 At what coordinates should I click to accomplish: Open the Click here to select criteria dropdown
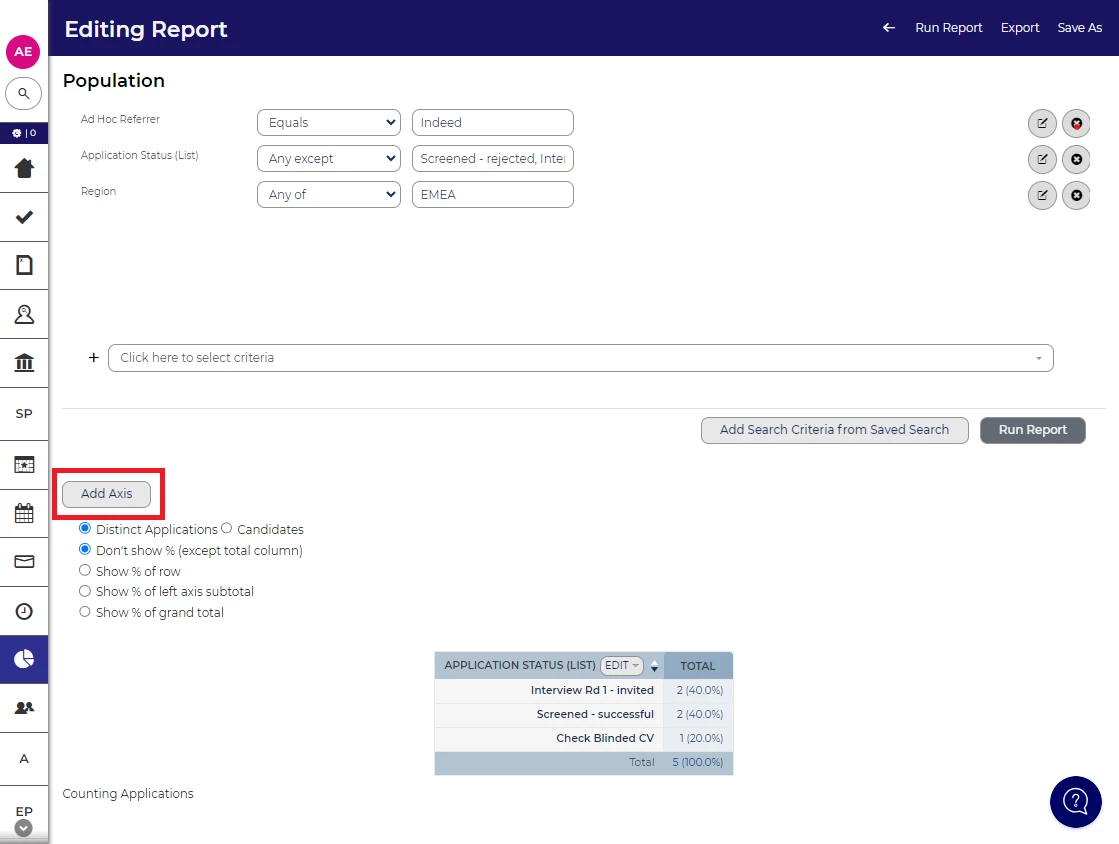click(x=581, y=358)
